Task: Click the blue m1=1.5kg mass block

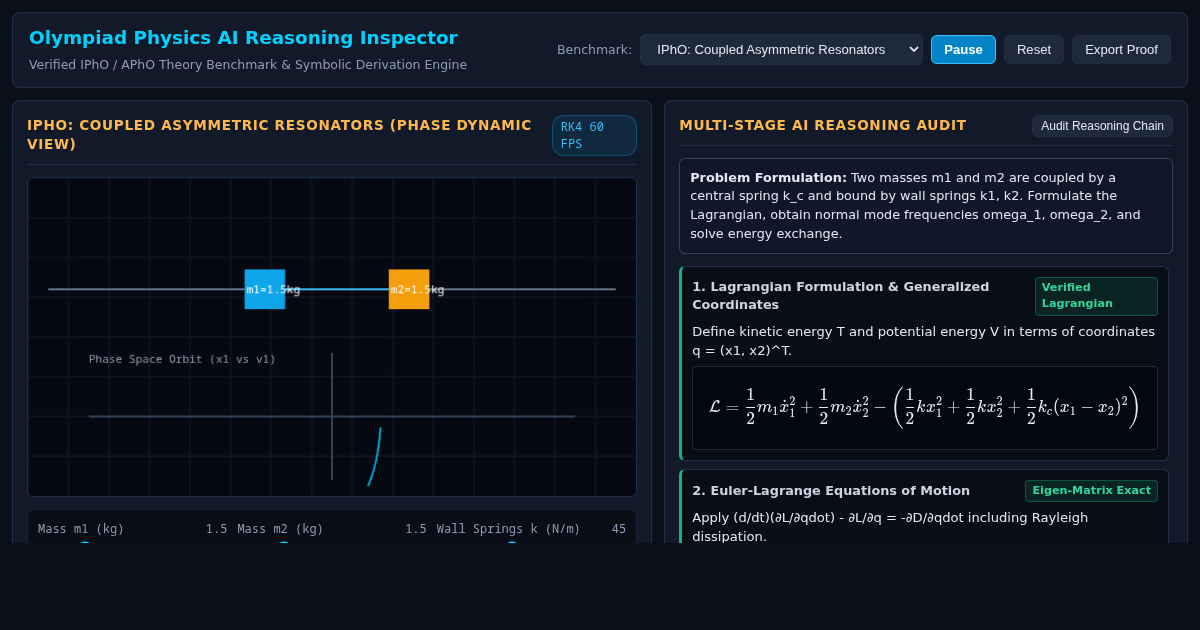Action: point(265,289)
